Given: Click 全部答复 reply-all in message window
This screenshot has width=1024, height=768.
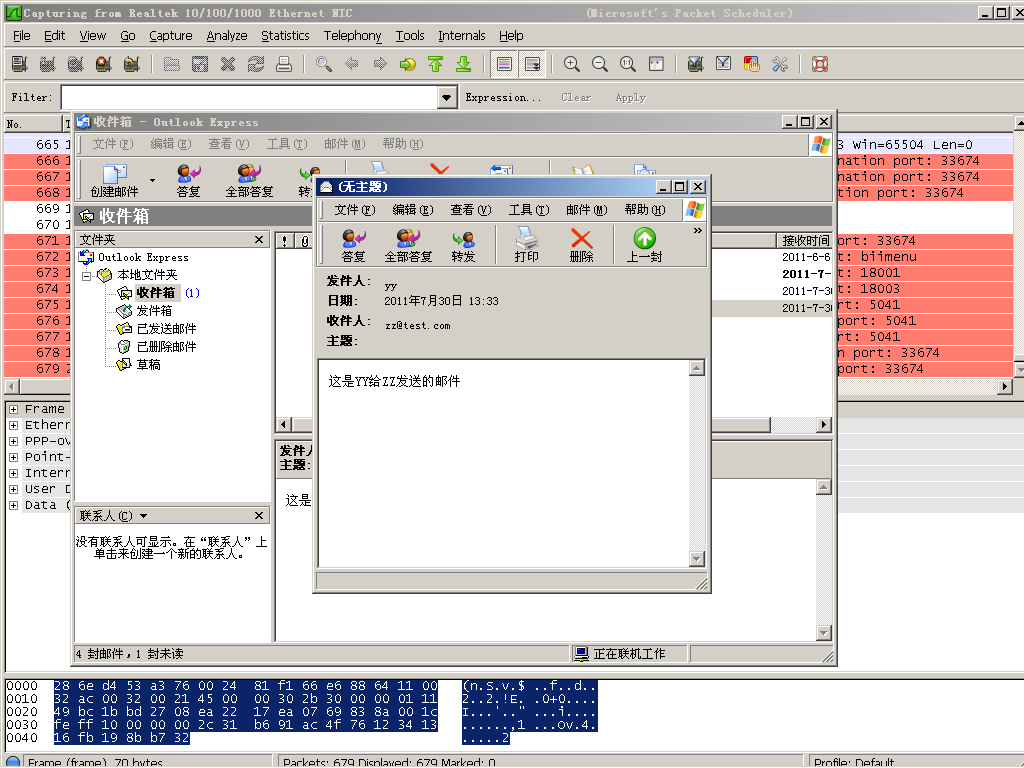Looking at the screenshot, I should 408,245.
